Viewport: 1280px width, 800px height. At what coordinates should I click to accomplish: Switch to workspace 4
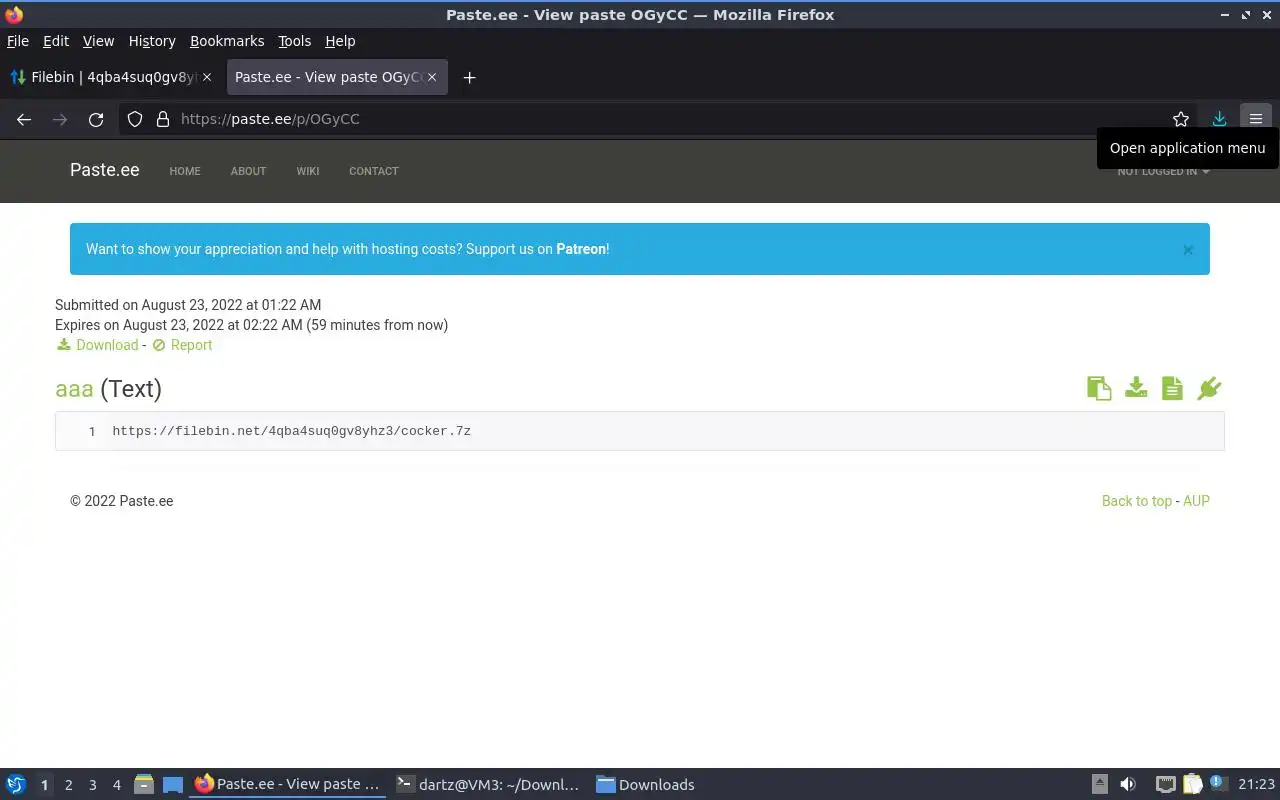click(116, 785)
